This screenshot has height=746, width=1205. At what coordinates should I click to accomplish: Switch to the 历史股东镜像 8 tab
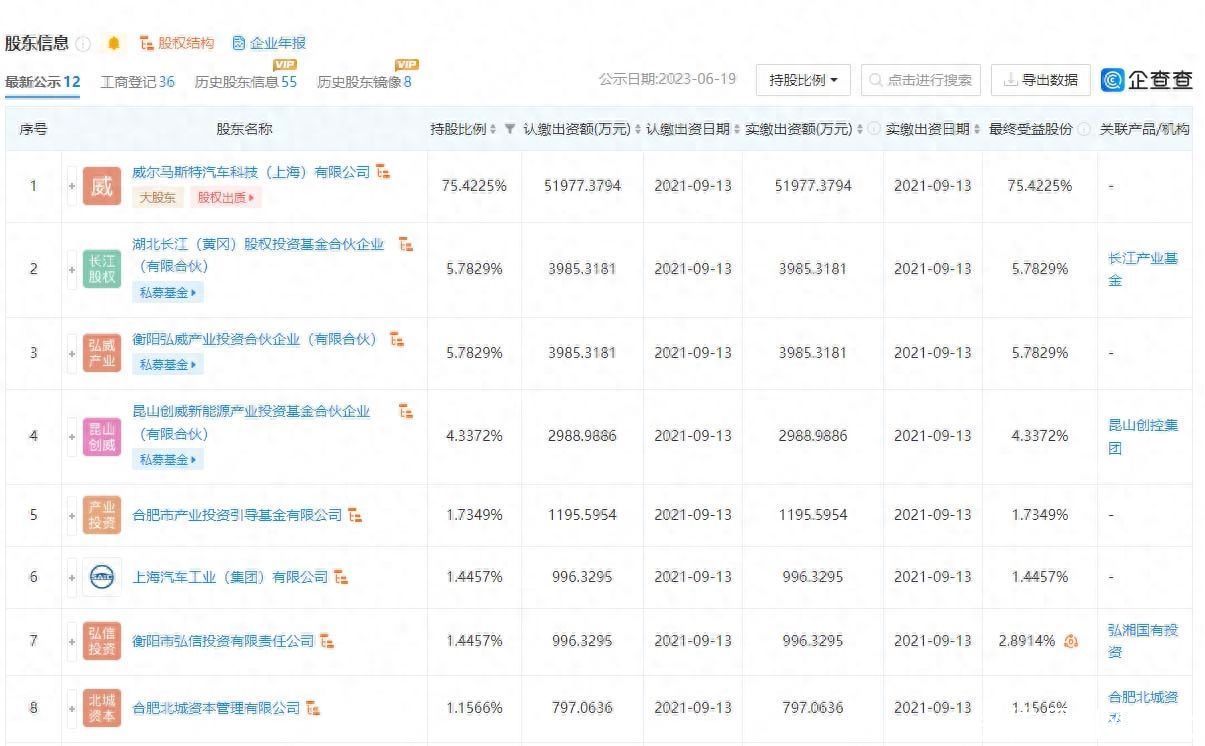(x=364, y=81)
